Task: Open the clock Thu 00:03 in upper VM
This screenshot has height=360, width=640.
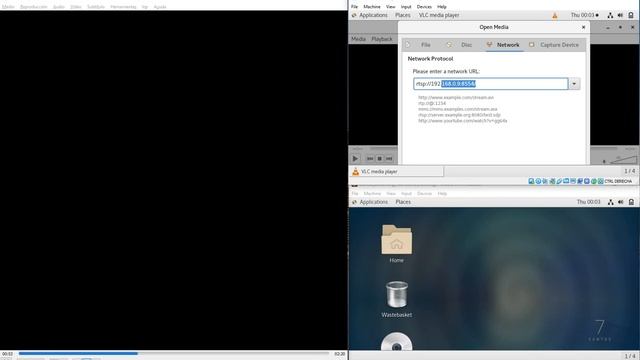Action: (584, 15)
